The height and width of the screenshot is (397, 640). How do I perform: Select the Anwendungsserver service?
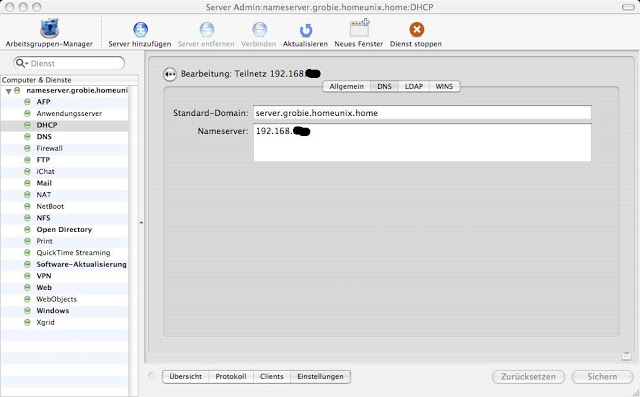(69, 113)
